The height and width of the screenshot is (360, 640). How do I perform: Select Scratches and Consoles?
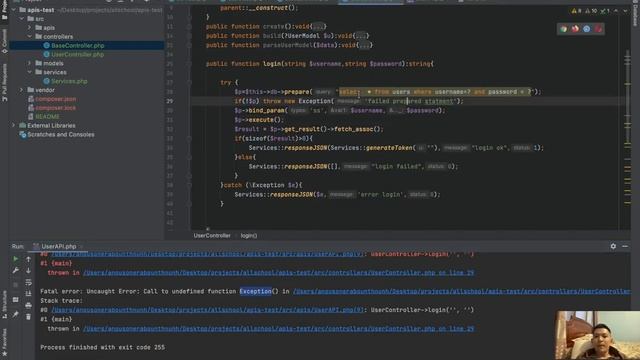pyautogui.click(x=60, y=134)
